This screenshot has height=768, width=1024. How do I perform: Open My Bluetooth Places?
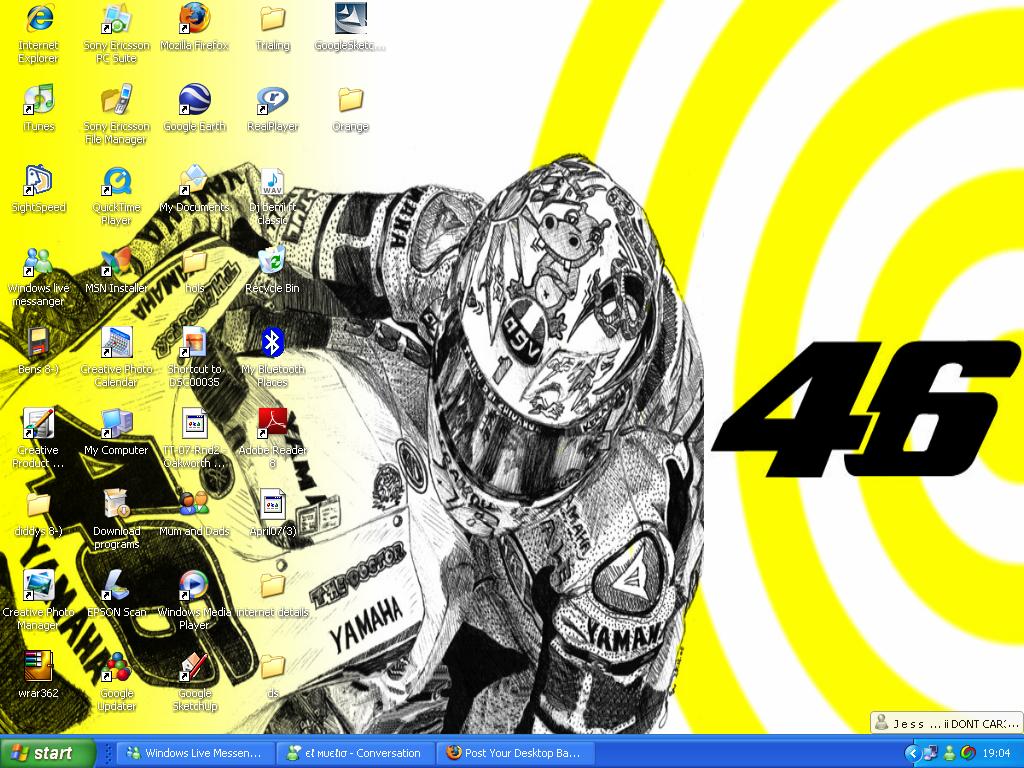click(272, 343)
